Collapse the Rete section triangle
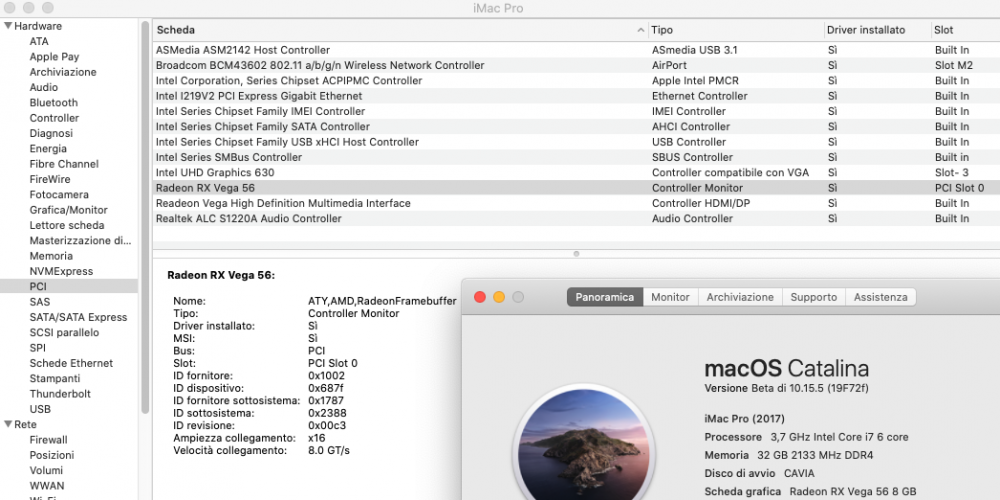The width and height of the screenshot is (1000, 500). pyautogui.click(x=8, y=424)
